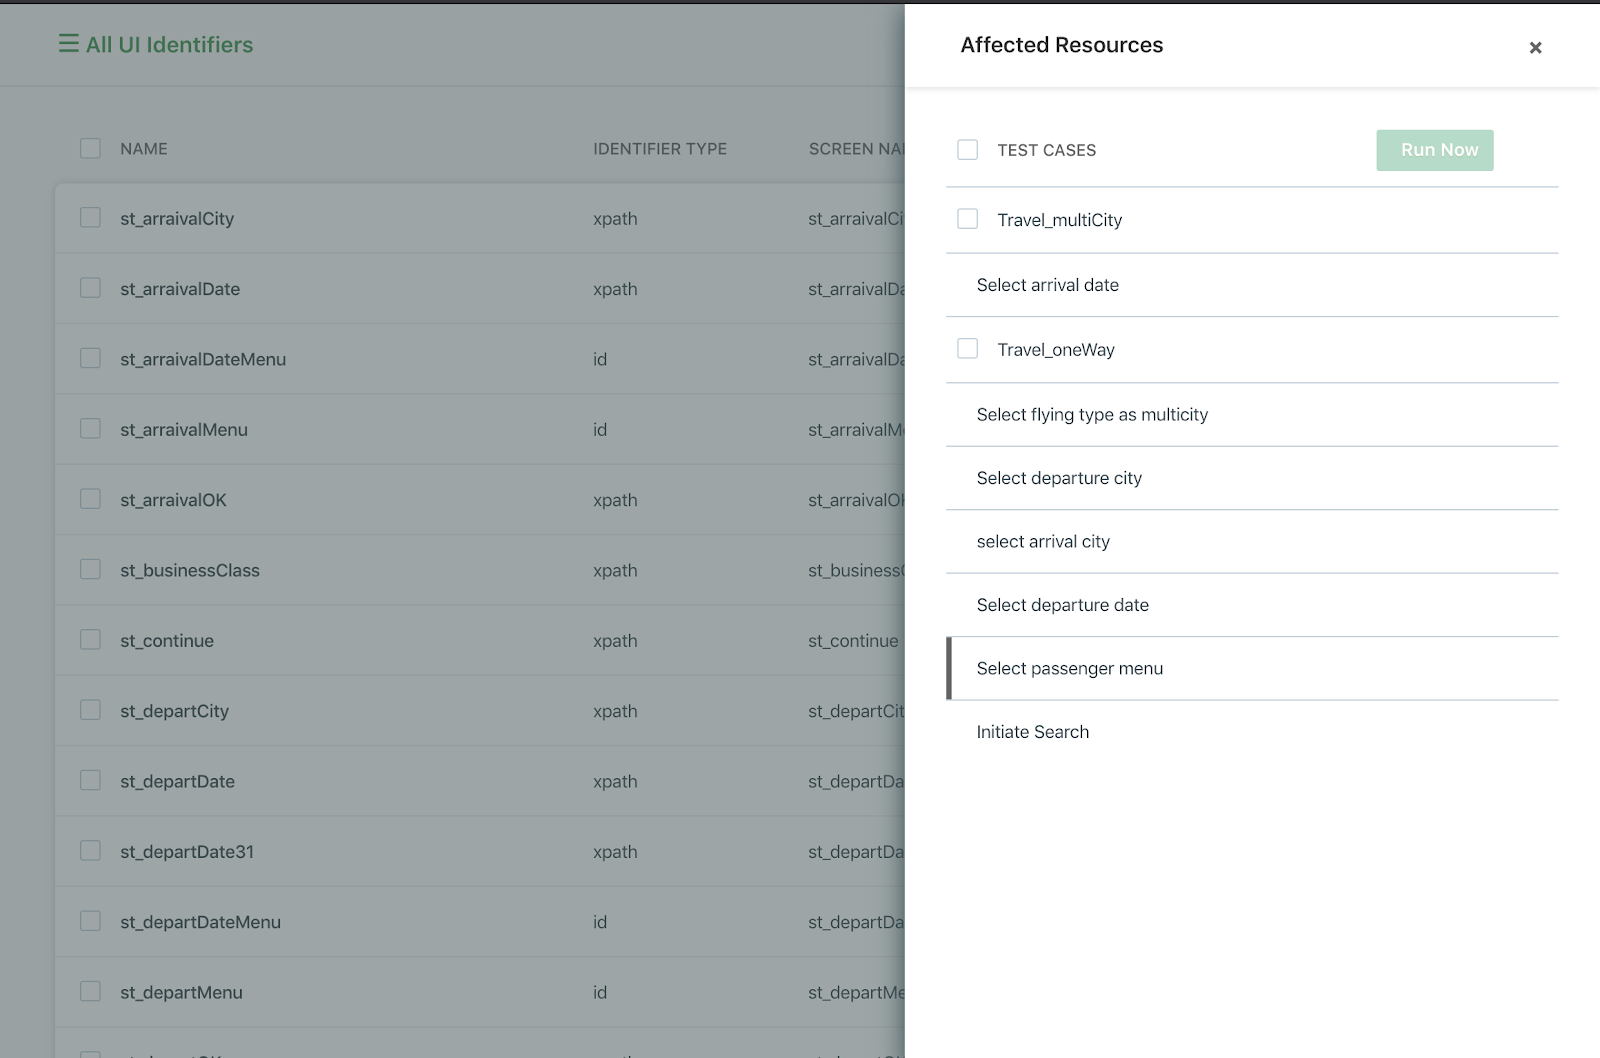The width and height of the screenshot is (1600, 1058).
Task: Open the st_continue identifier entry
Action: pos(167,641)
